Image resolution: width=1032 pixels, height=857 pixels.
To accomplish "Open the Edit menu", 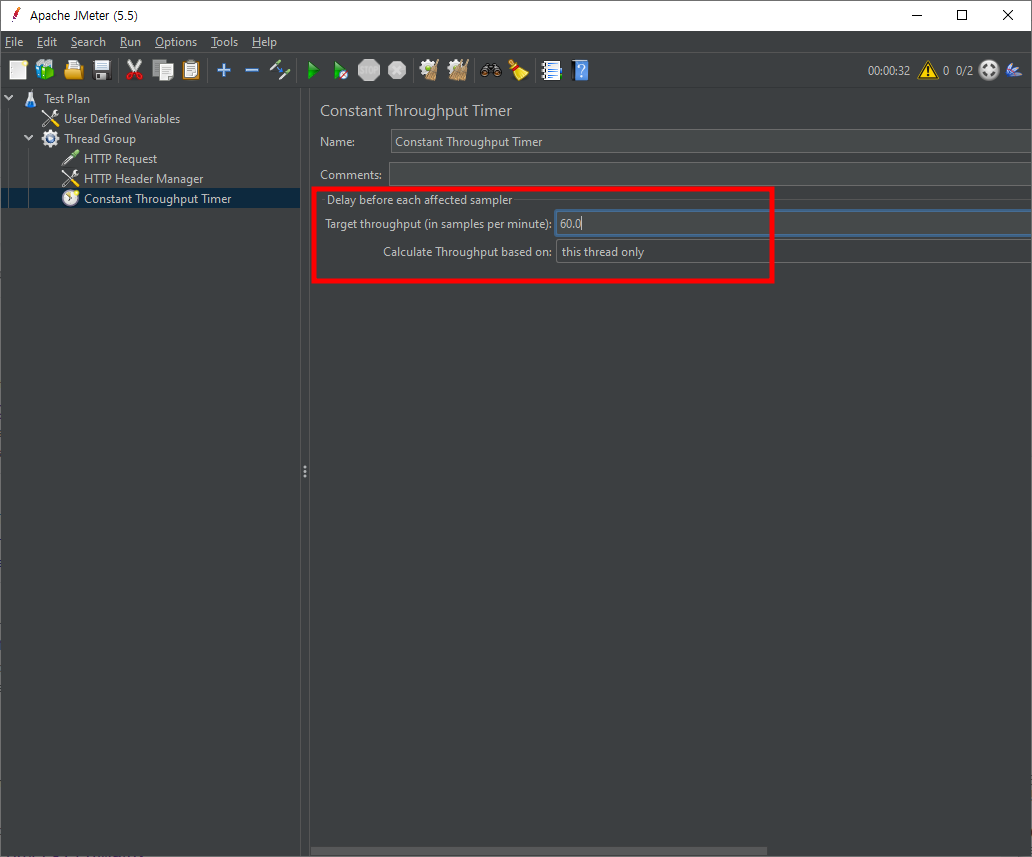I will [47, 41].
